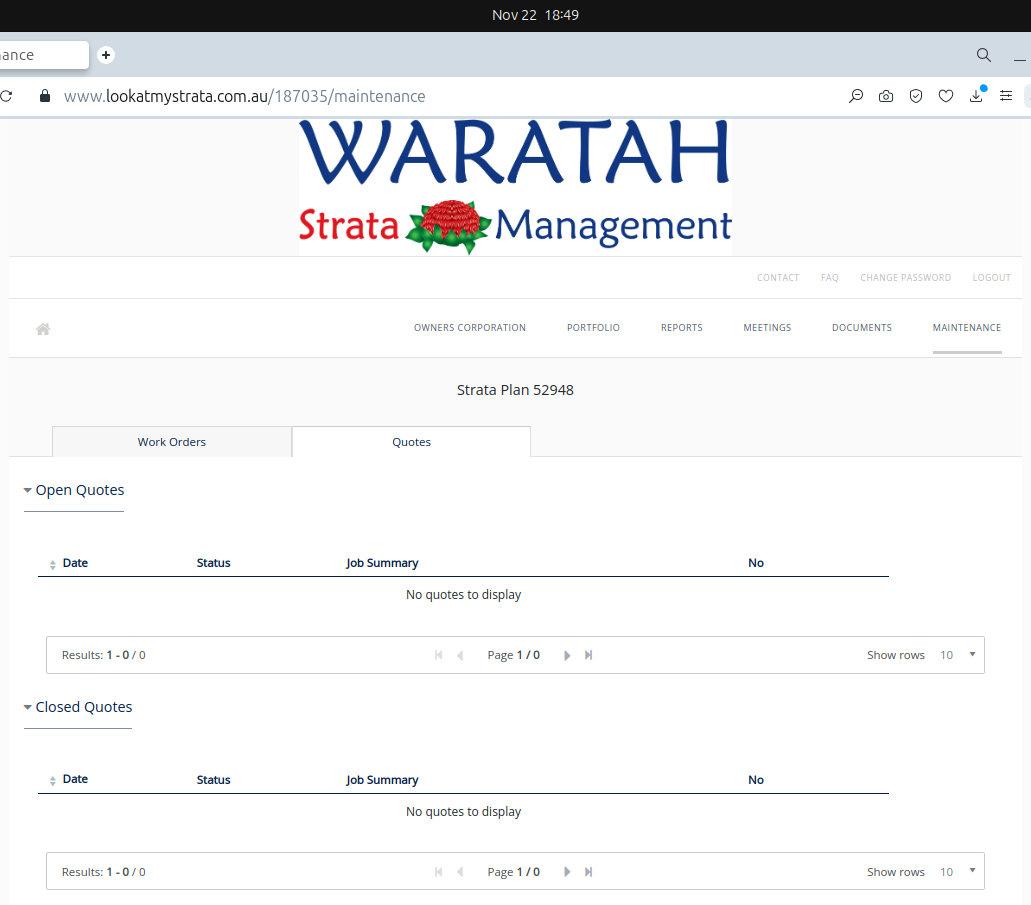Click the No header in Closed Quotes table

[x=755, y=780]
